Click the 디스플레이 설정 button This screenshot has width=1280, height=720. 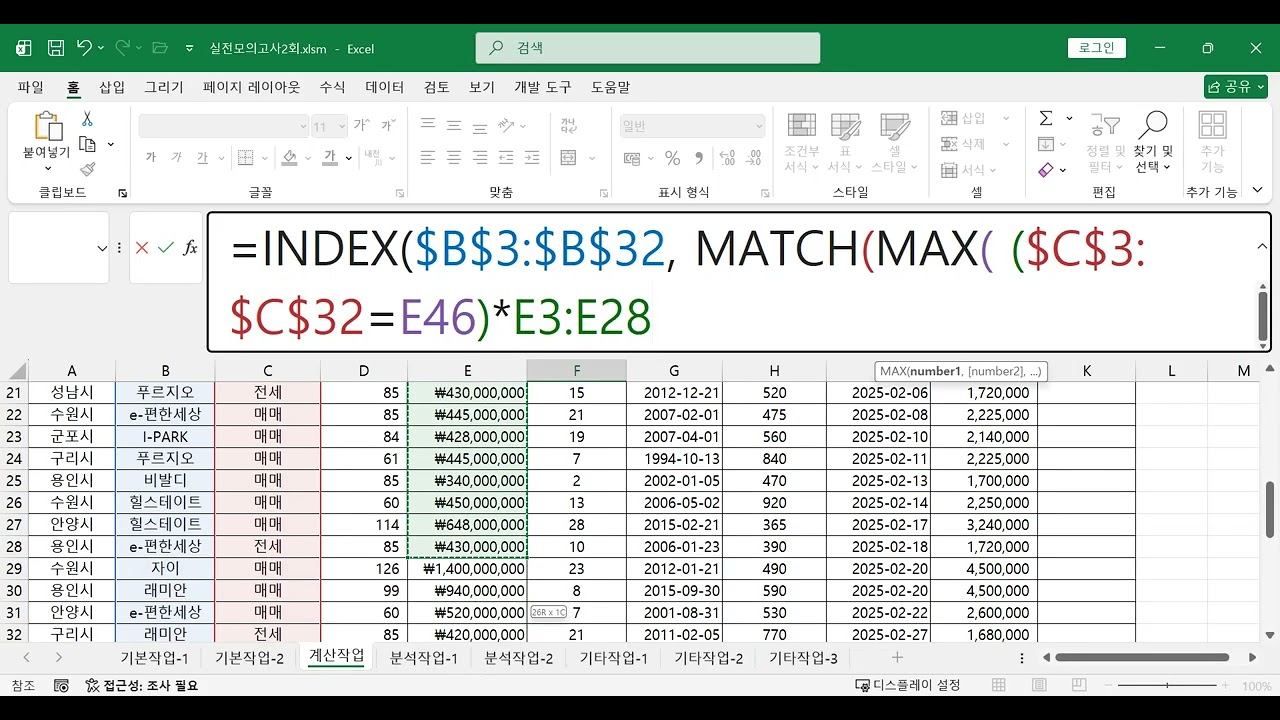pos(908,686)
